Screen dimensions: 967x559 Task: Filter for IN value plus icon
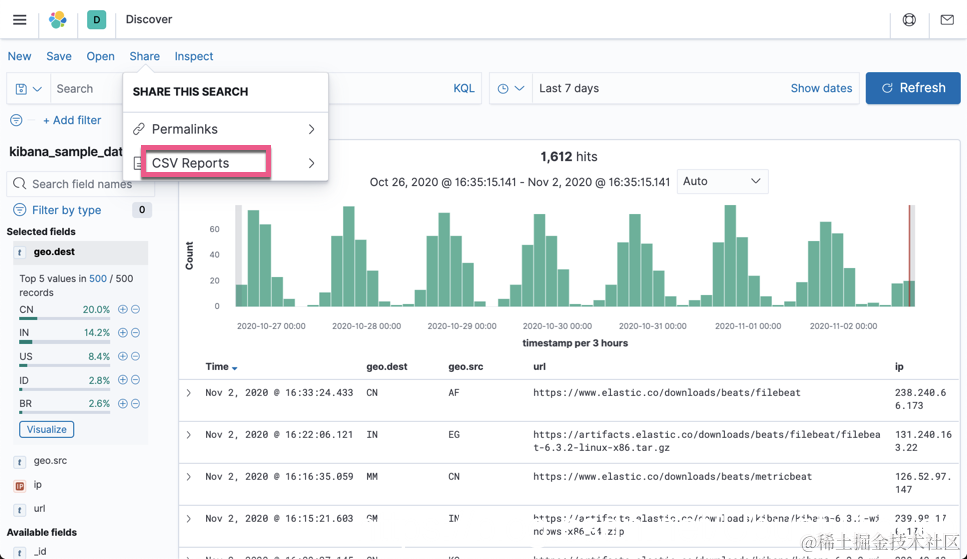pos(123,333)
